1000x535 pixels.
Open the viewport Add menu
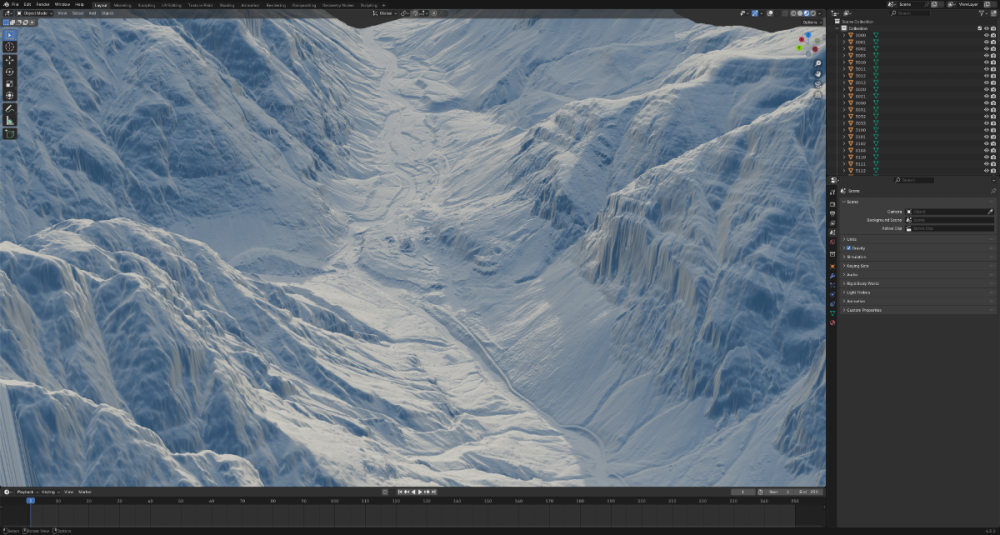92,13
